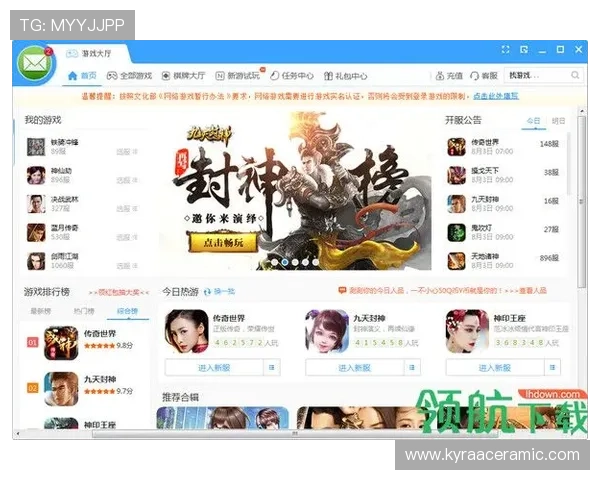Open first 推荐合辑 collection banner
This screenshot has height=480, width=600.
tap(223, 417)
